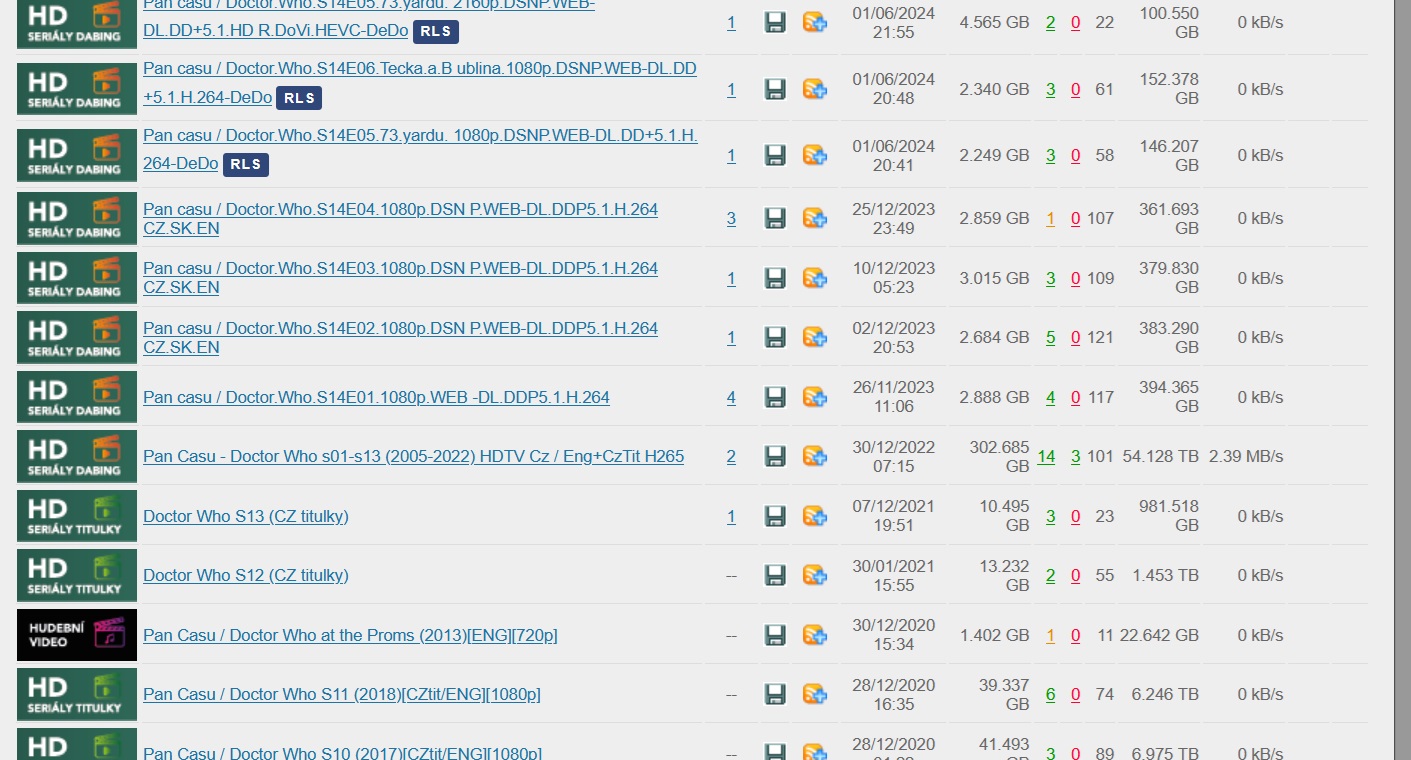Open the Doctor Who S12 (CZ titulky) link
1411x760 pixels.
coord(245,575)
